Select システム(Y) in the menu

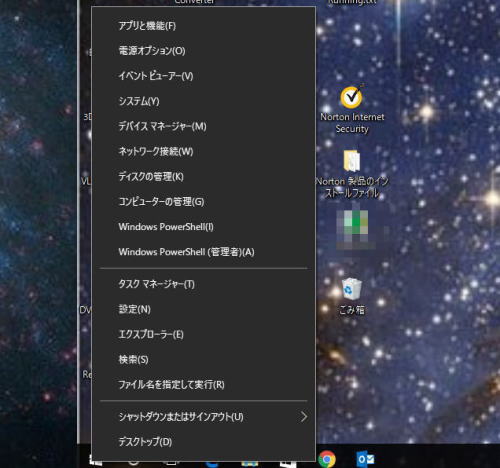point(204,101)
